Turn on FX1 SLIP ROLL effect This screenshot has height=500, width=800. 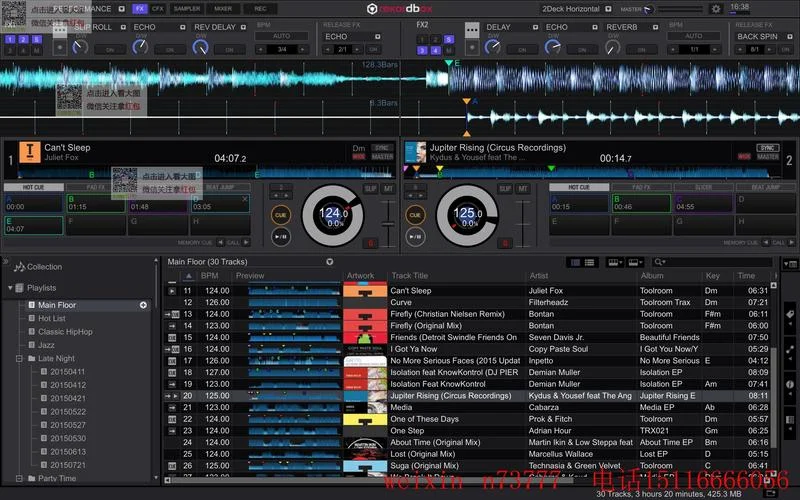pyautogui.click(x=110, y=49)
